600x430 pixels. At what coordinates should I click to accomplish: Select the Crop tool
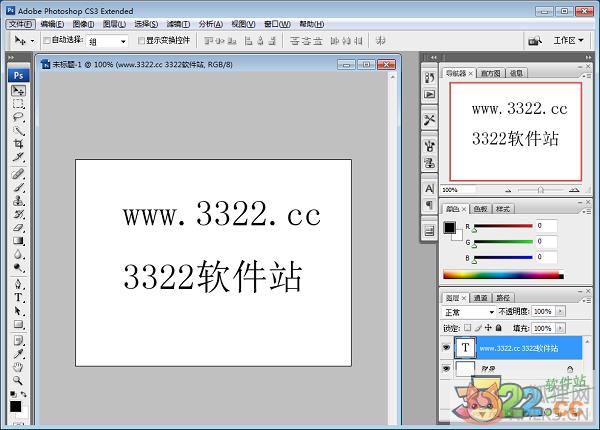click(x=18, y=144)
